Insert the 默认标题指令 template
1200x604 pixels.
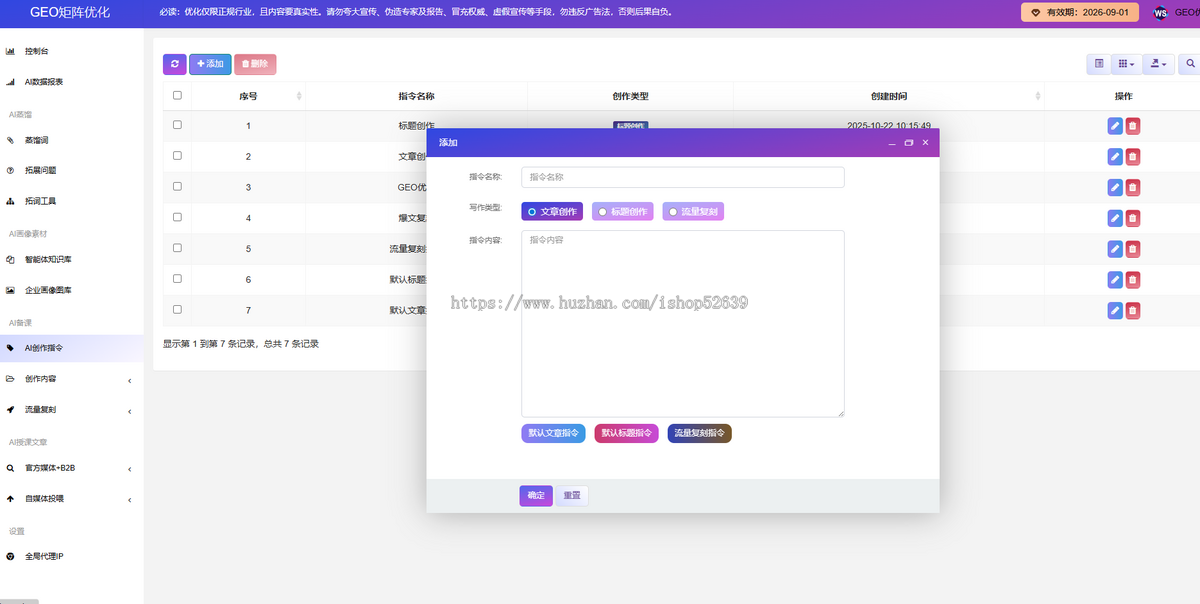pos(626,434)
